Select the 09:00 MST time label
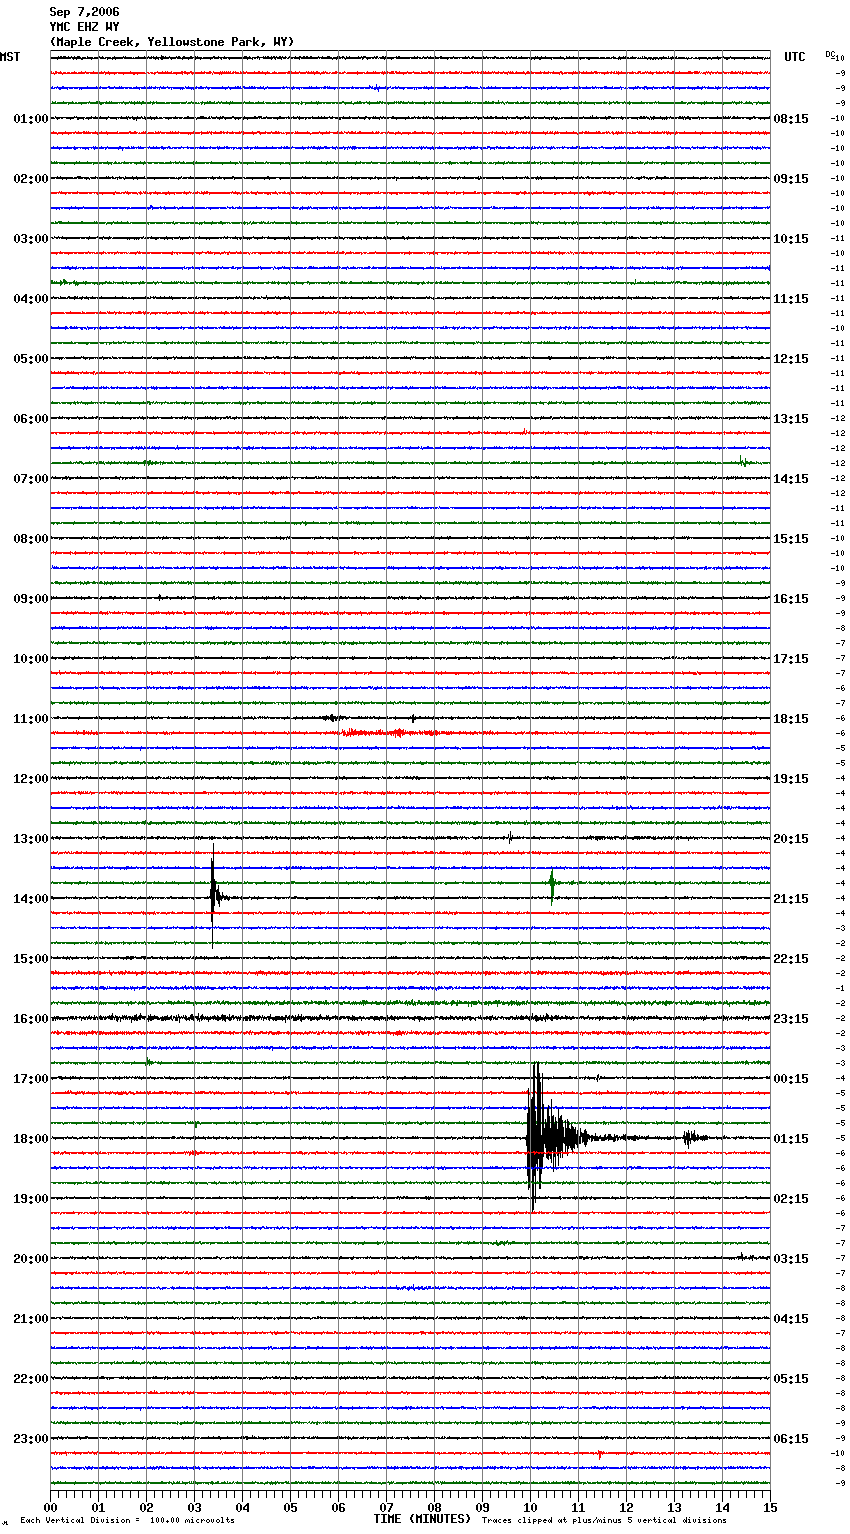Image resolution: width=850 pixels, height=1534 pixels. (31, 599)
